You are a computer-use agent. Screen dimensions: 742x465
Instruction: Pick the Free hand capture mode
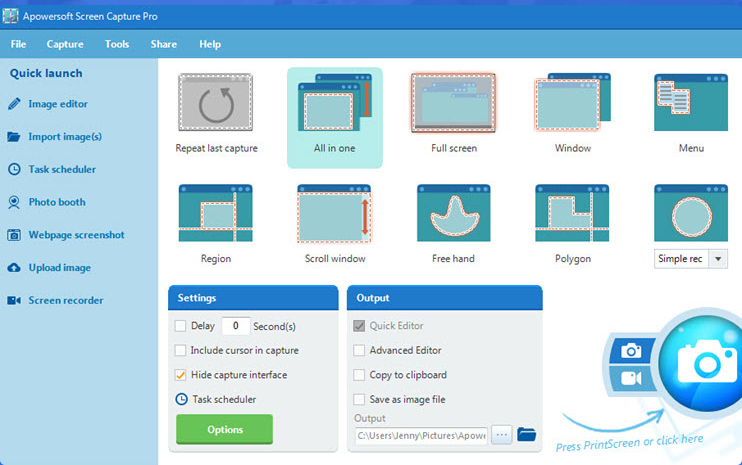pyautogui.click(x=453, y=213)
